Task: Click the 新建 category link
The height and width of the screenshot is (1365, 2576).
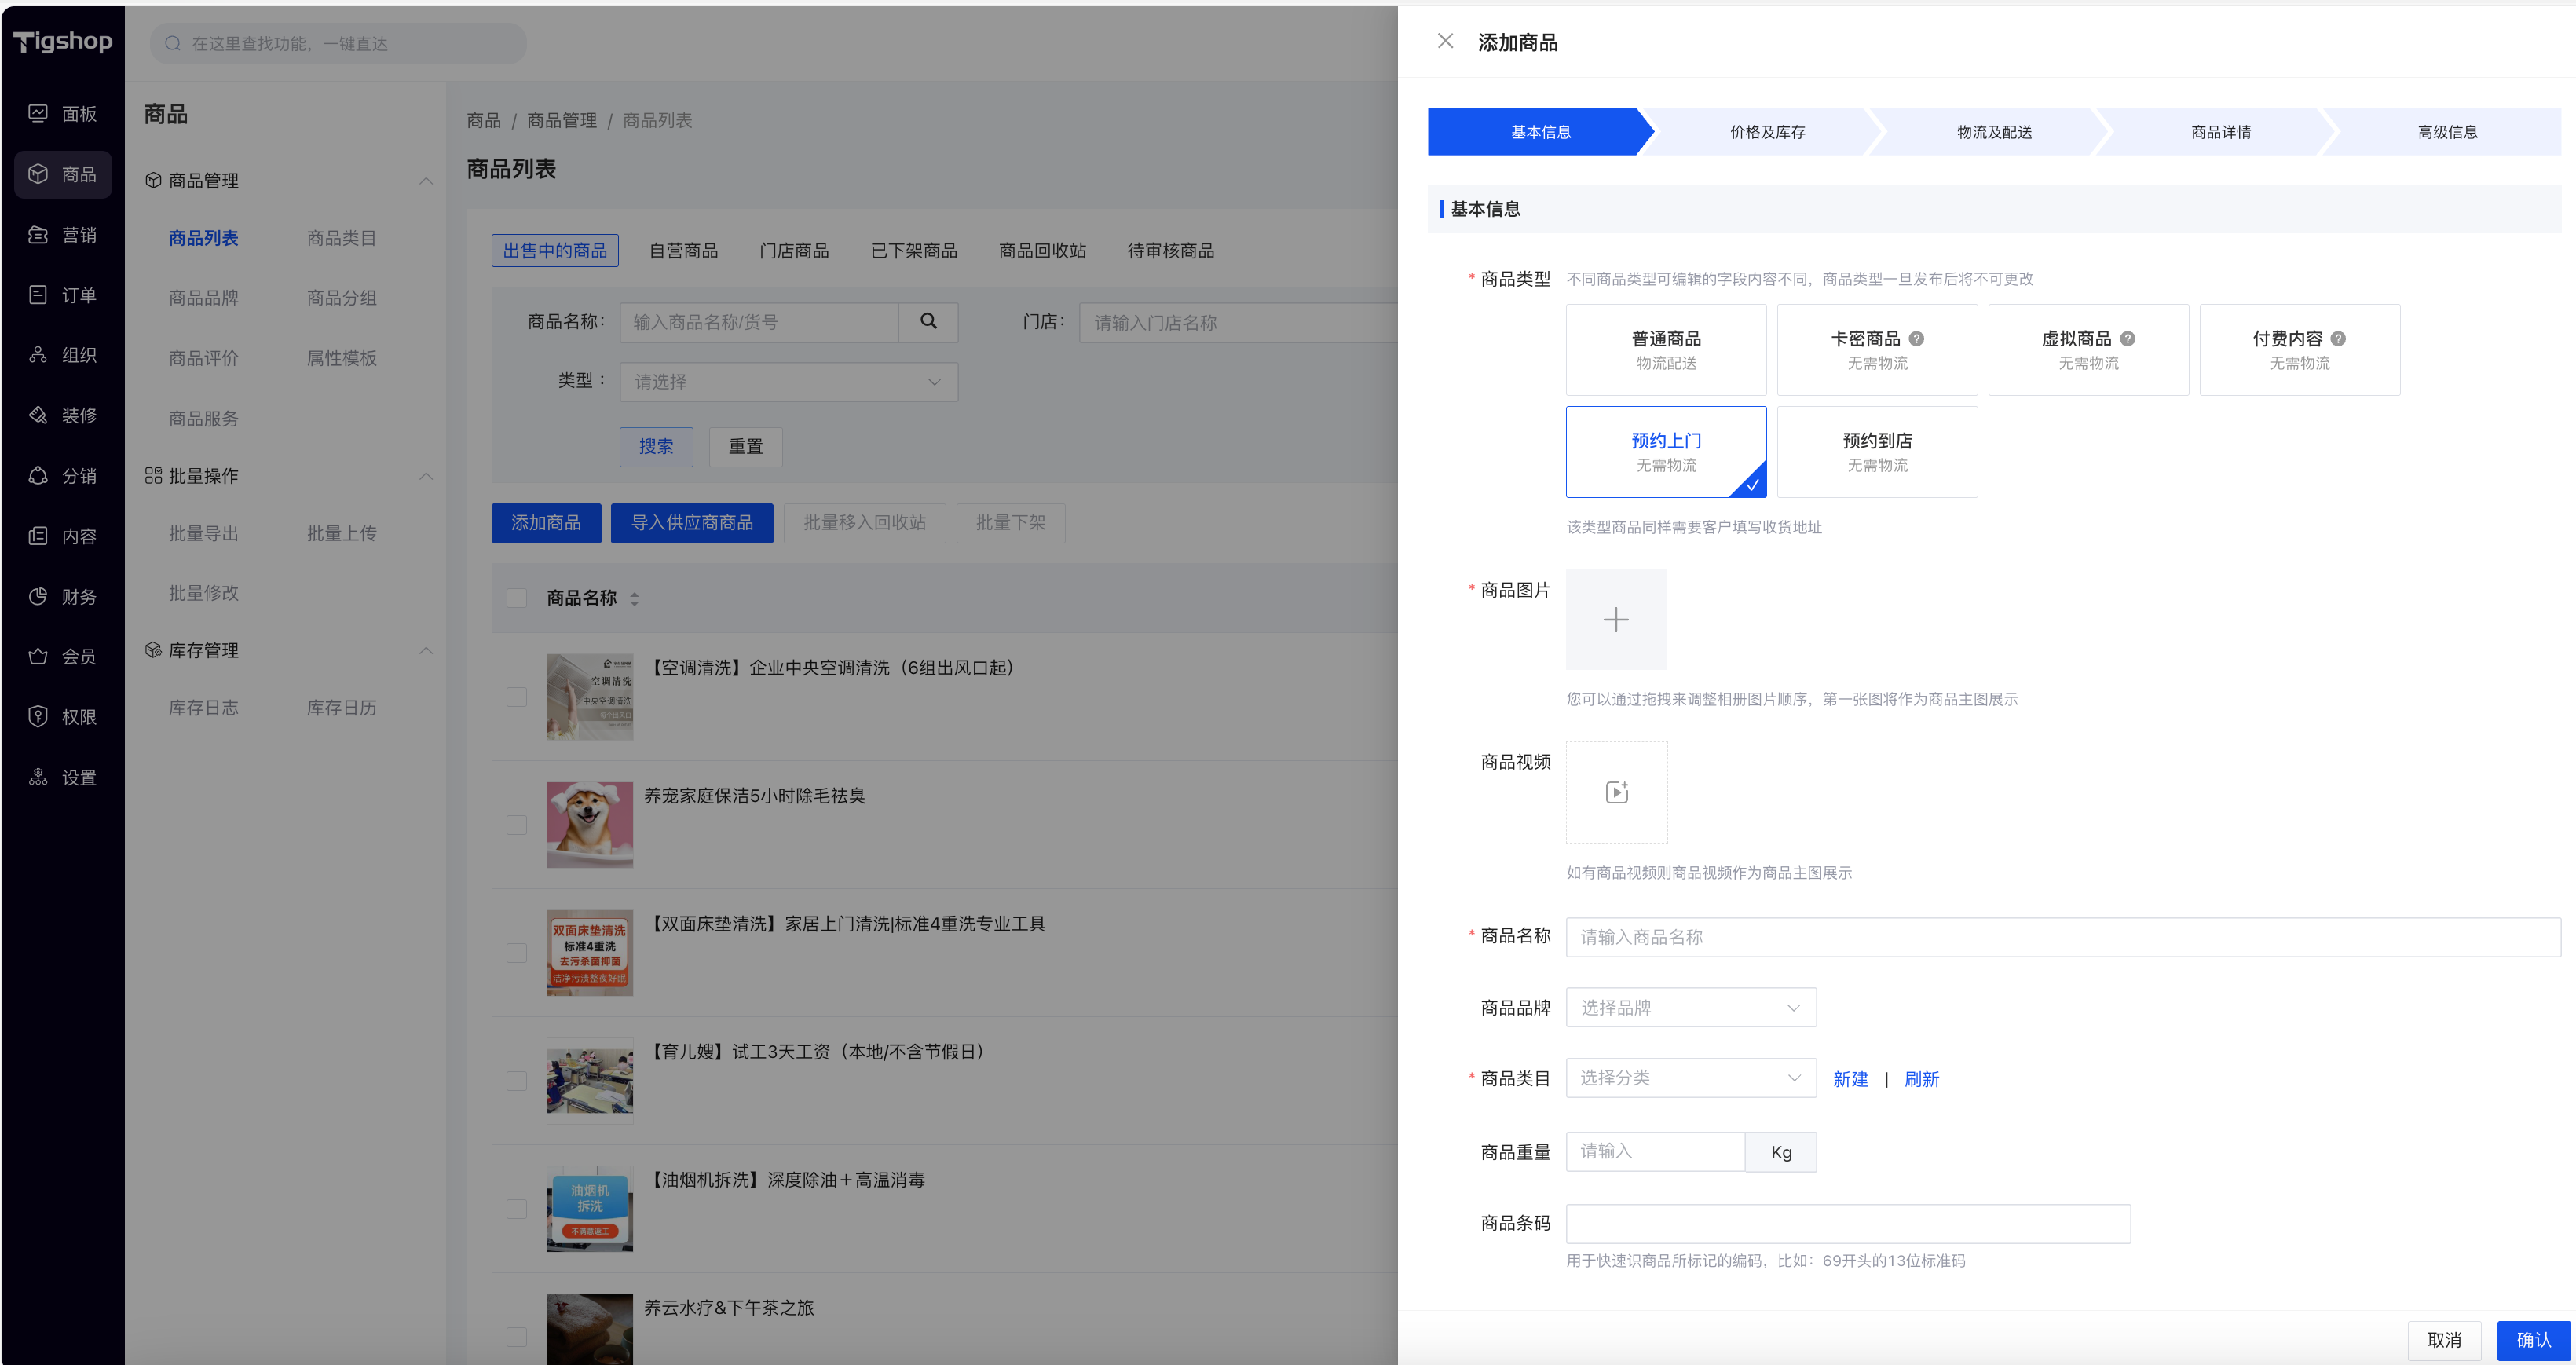Action: click(1850, 1079)
